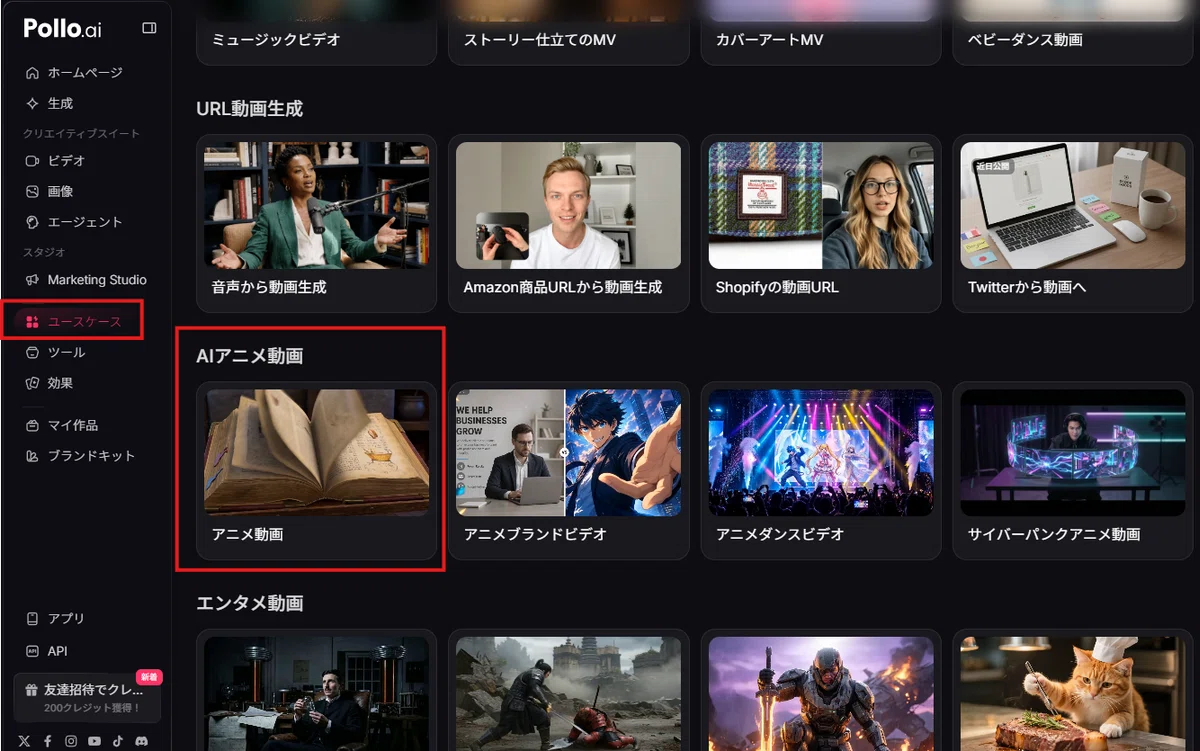Open the アニメブランドビデオ thumbnail
The width and height of the screenshot is (1200, 751).
tap(568, 452)
